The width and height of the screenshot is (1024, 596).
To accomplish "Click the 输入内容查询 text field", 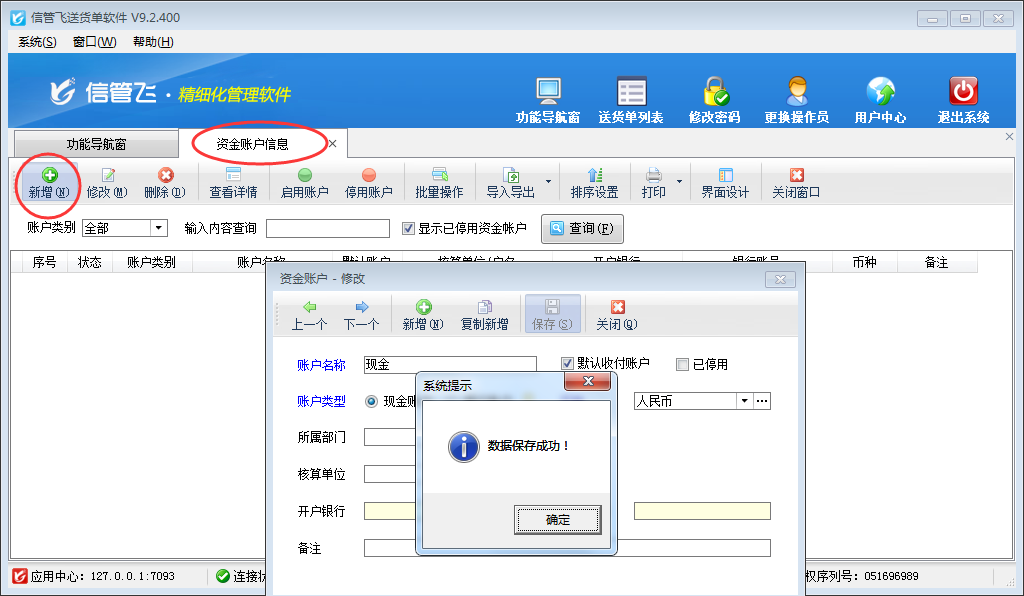I will point(327,228).
